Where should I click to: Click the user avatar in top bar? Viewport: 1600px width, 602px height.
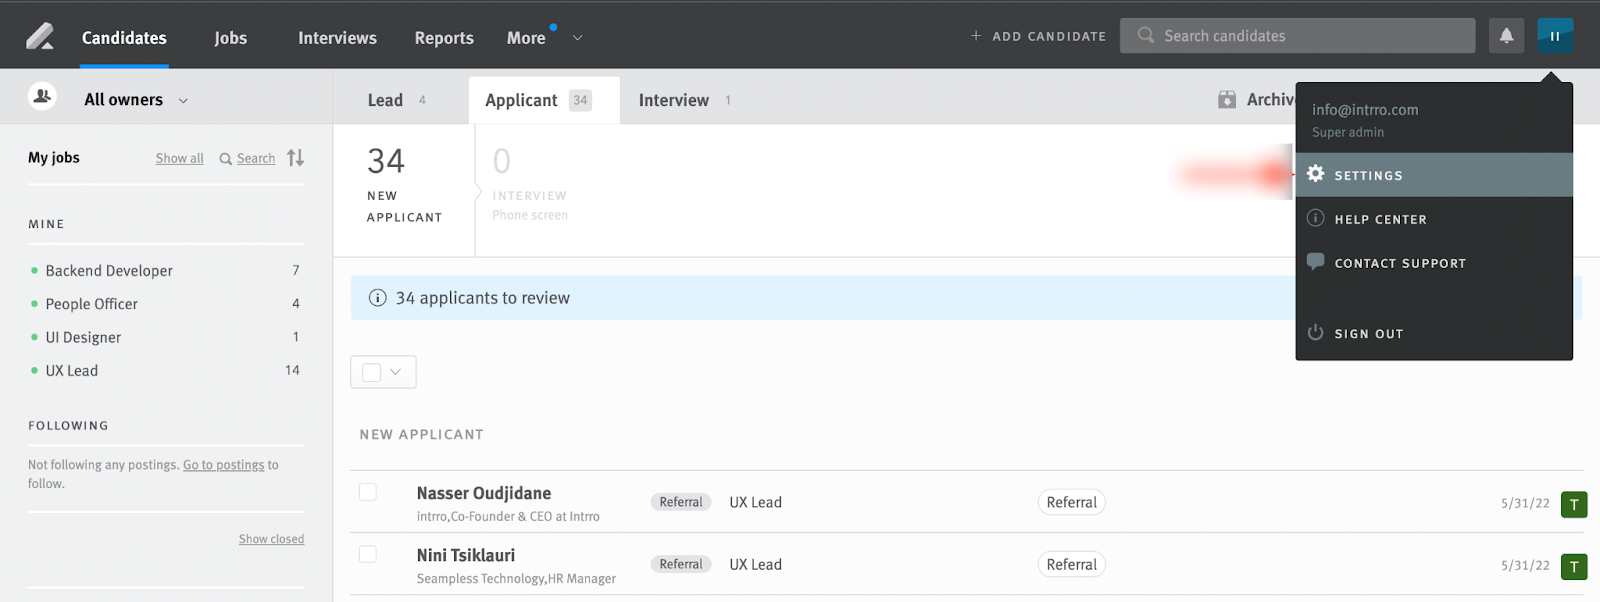[x=1555, y=36]
